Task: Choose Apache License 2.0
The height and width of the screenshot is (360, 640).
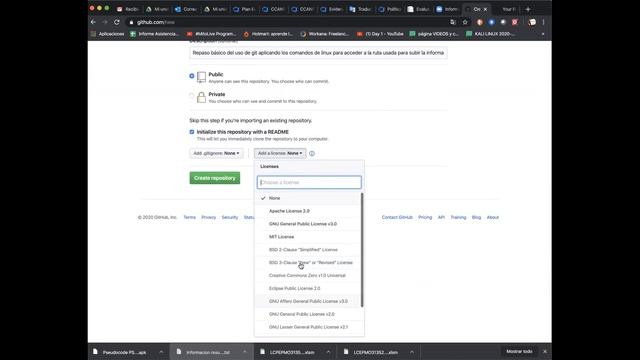Action: pyautogui.click(x=308, y=211)
